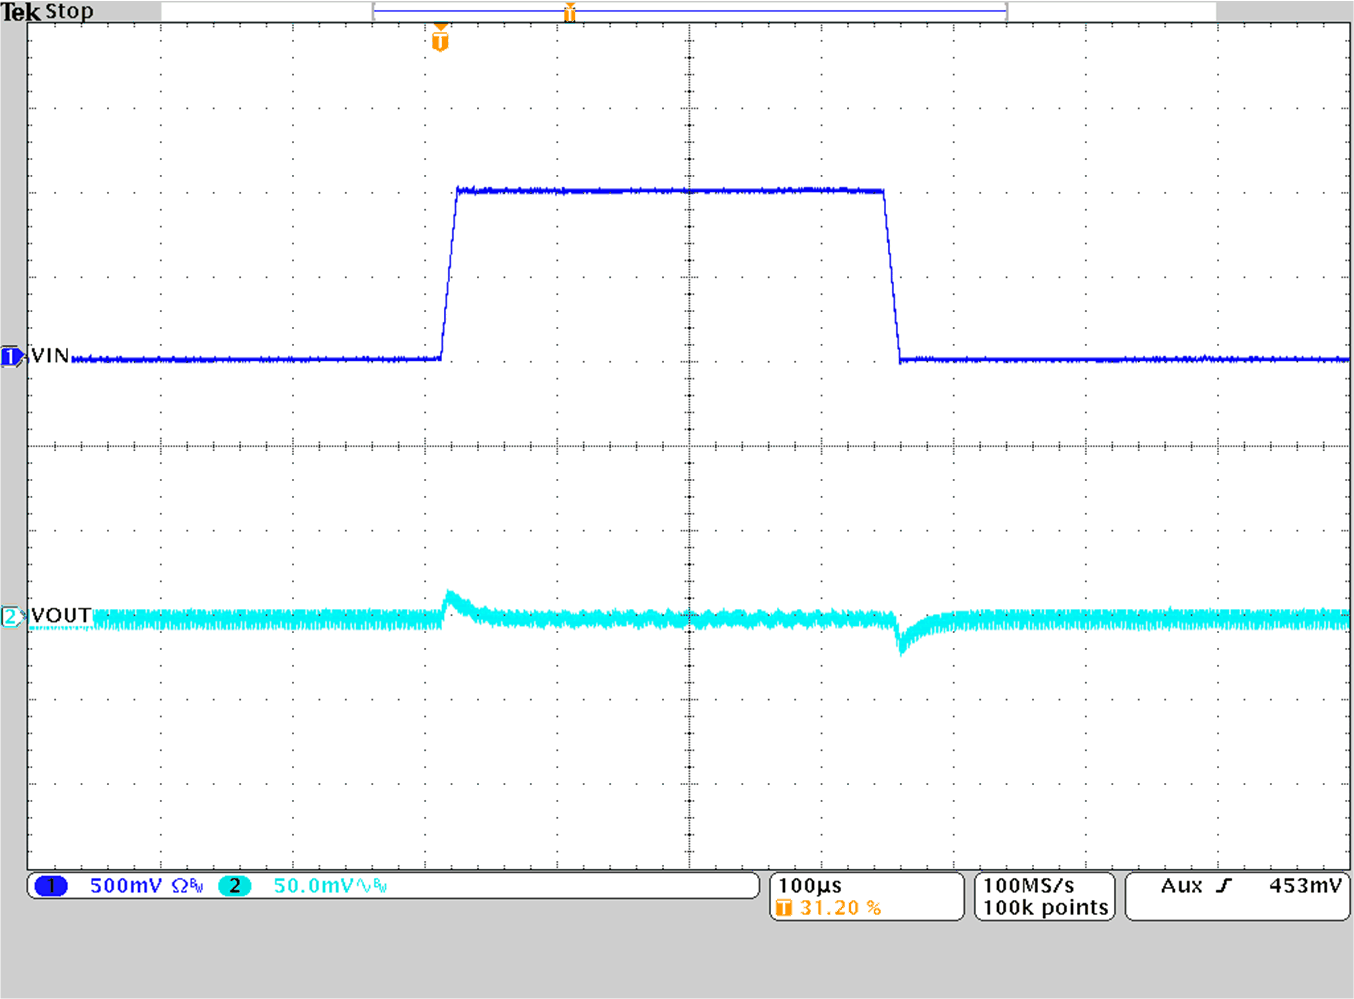Click the Tek logo in the corner
1354x999 pixels.
point(22,12)
